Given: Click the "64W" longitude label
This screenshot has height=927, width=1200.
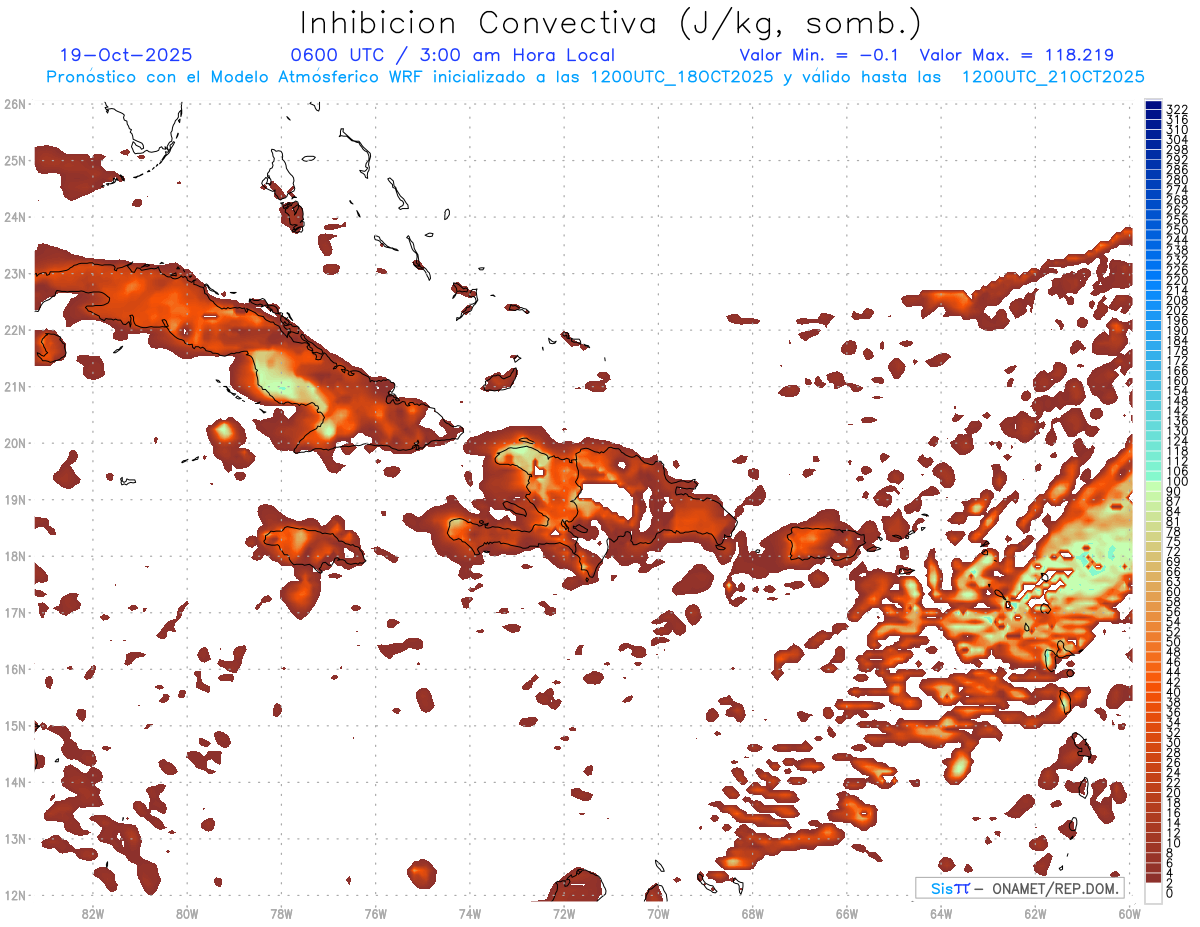Looking at the screenshot, I should pos(941,913).
